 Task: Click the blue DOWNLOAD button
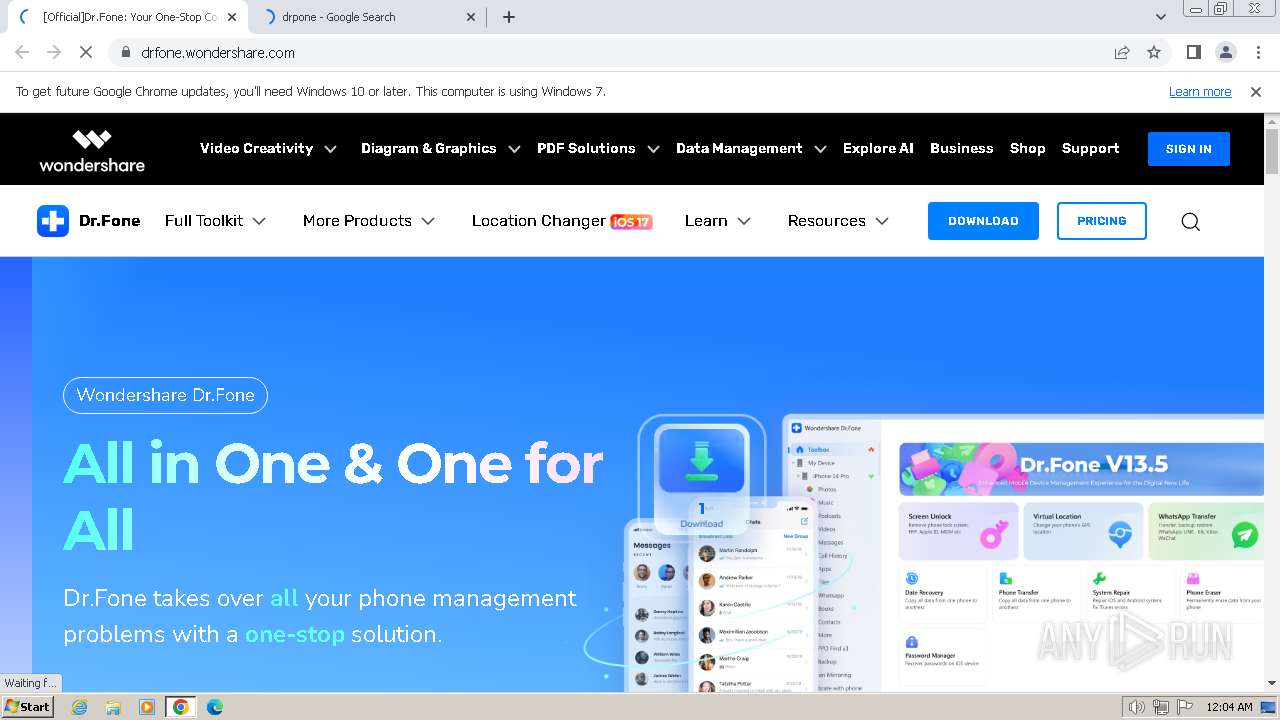click(983, 221)
